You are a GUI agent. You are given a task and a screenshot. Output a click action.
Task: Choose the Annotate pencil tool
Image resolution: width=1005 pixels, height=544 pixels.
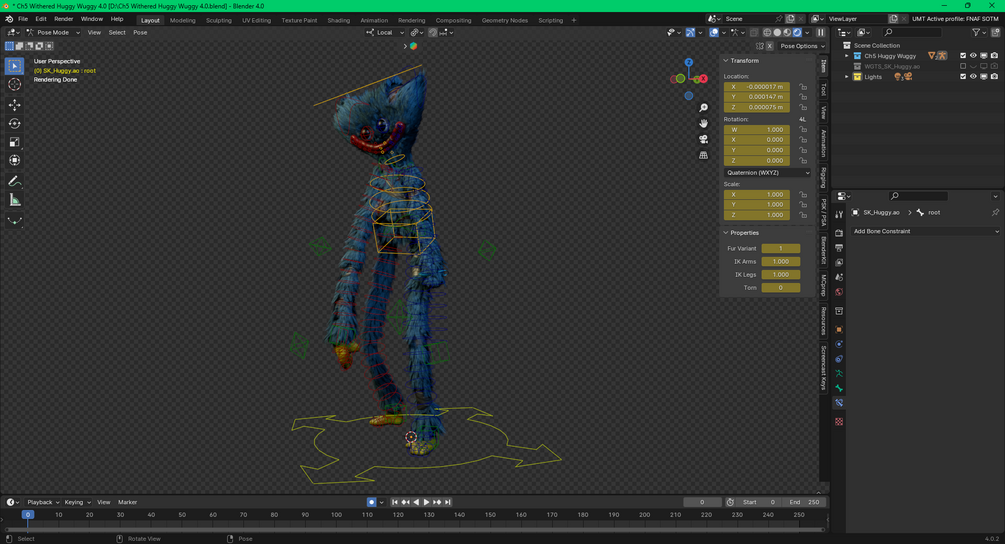tap(15, 181)
